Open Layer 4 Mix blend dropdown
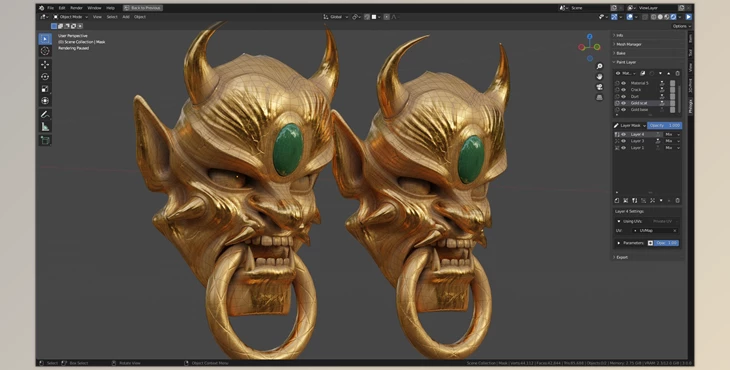730x370 pixels. (x=672, y=134)
